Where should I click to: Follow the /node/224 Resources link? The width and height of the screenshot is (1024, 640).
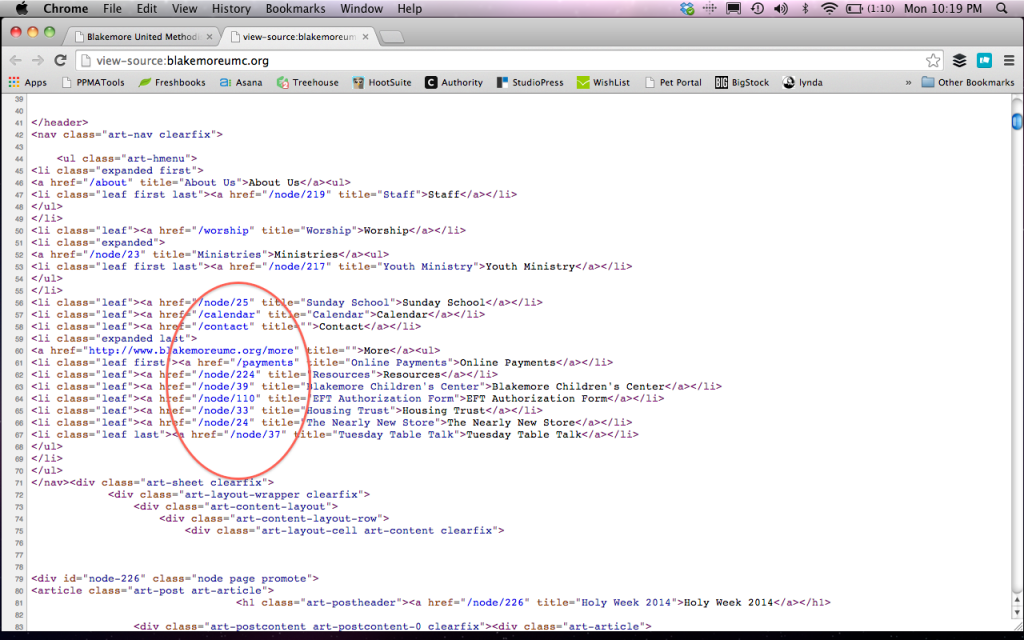[227, 375]
